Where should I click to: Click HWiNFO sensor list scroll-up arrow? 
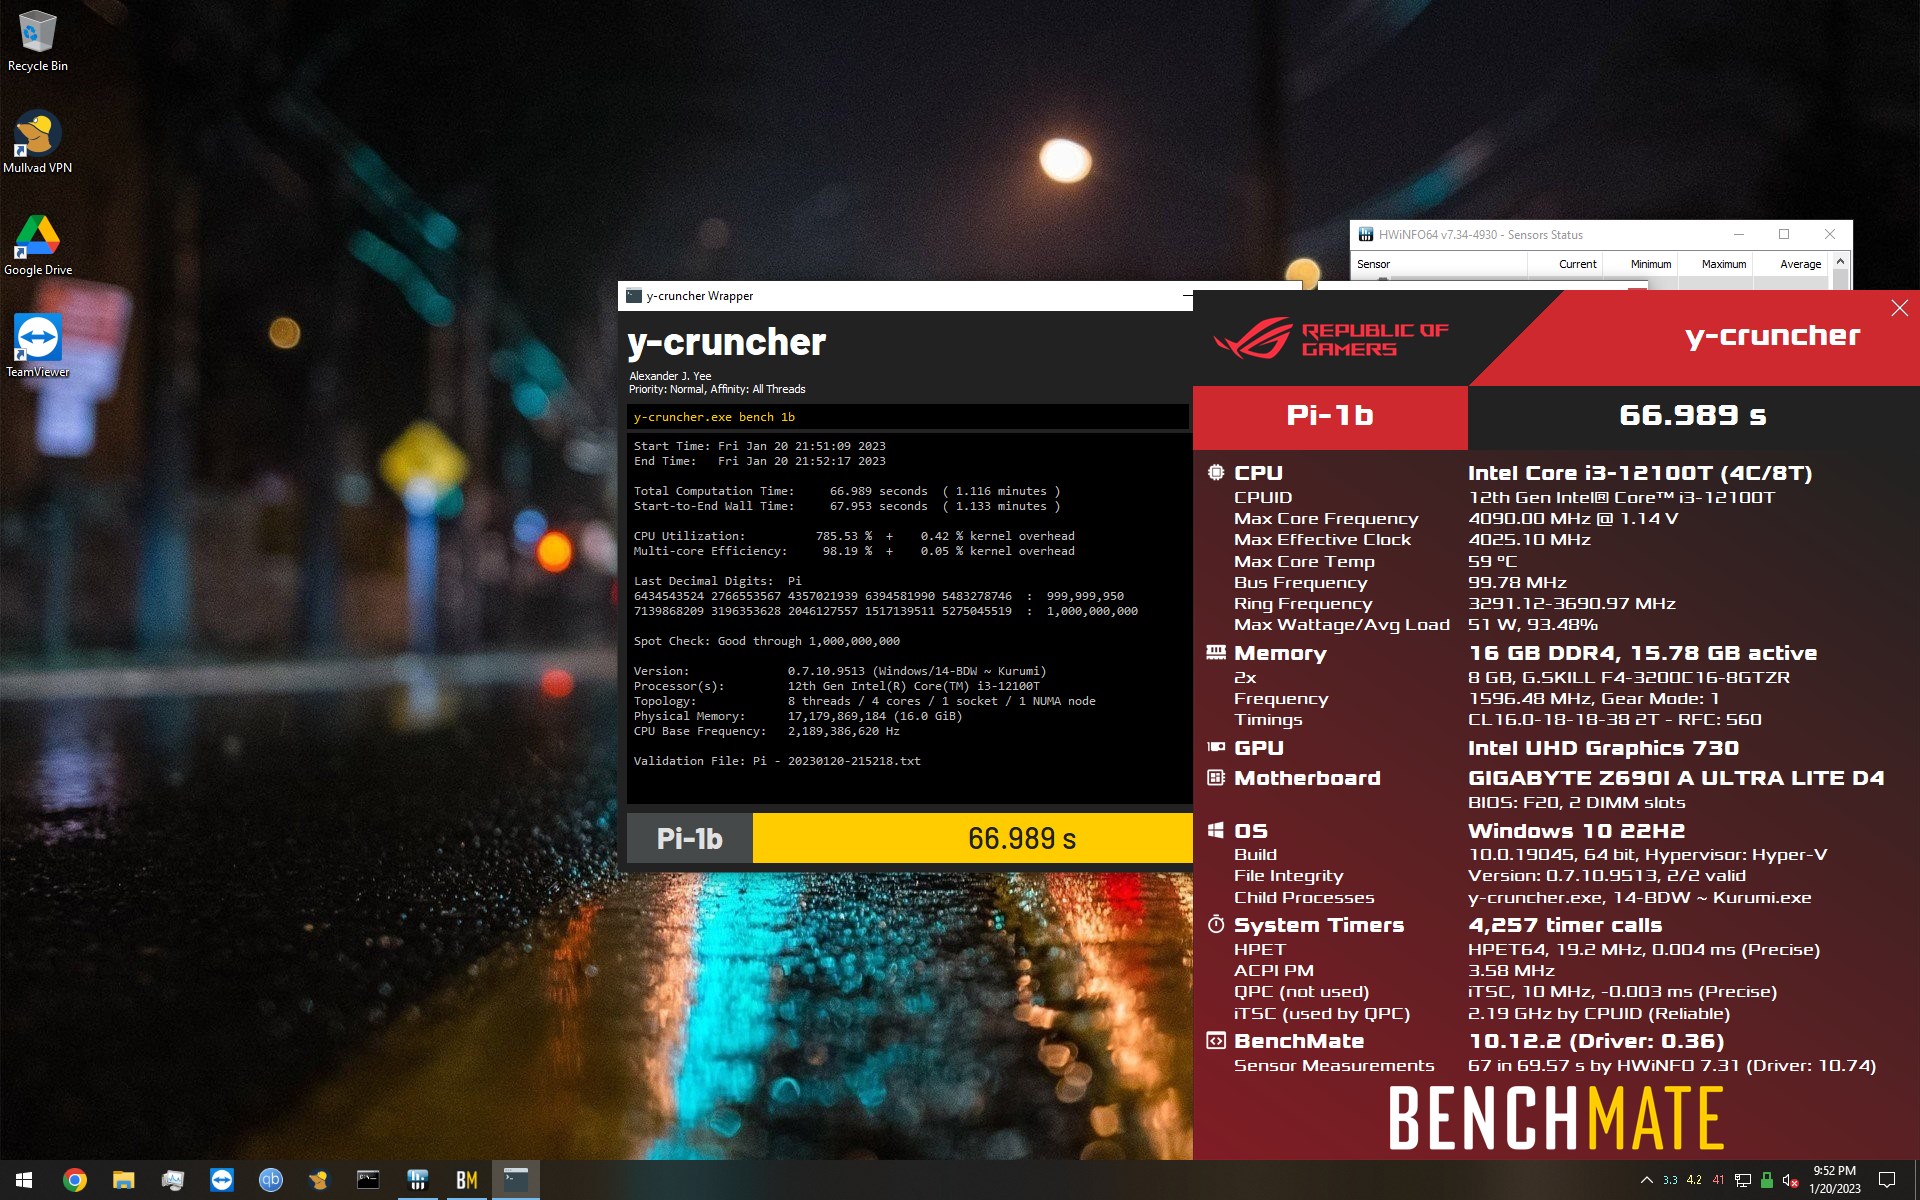(x=1840, y=262)
